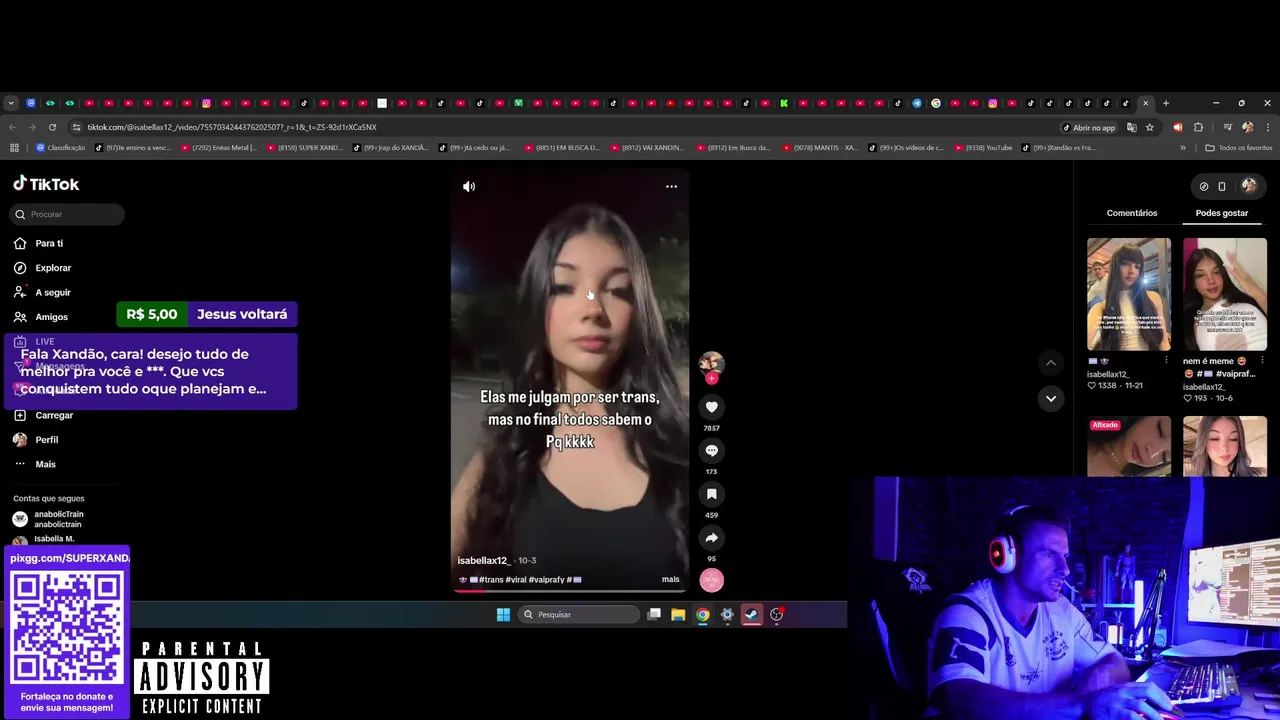The image size is (1280, 720).
Task: Open Perfil in the sidebar
Action: (x=46, y=440)
